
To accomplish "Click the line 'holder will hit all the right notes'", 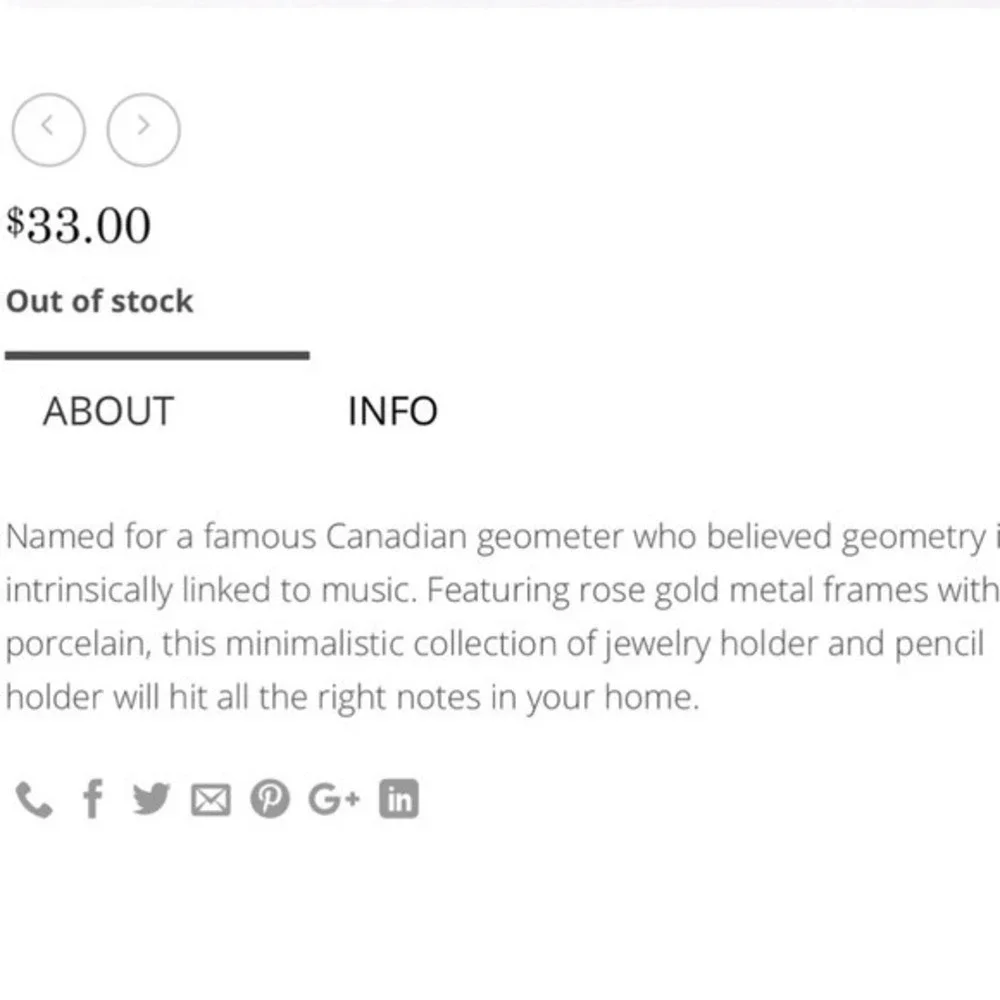I will pos(353,698).
